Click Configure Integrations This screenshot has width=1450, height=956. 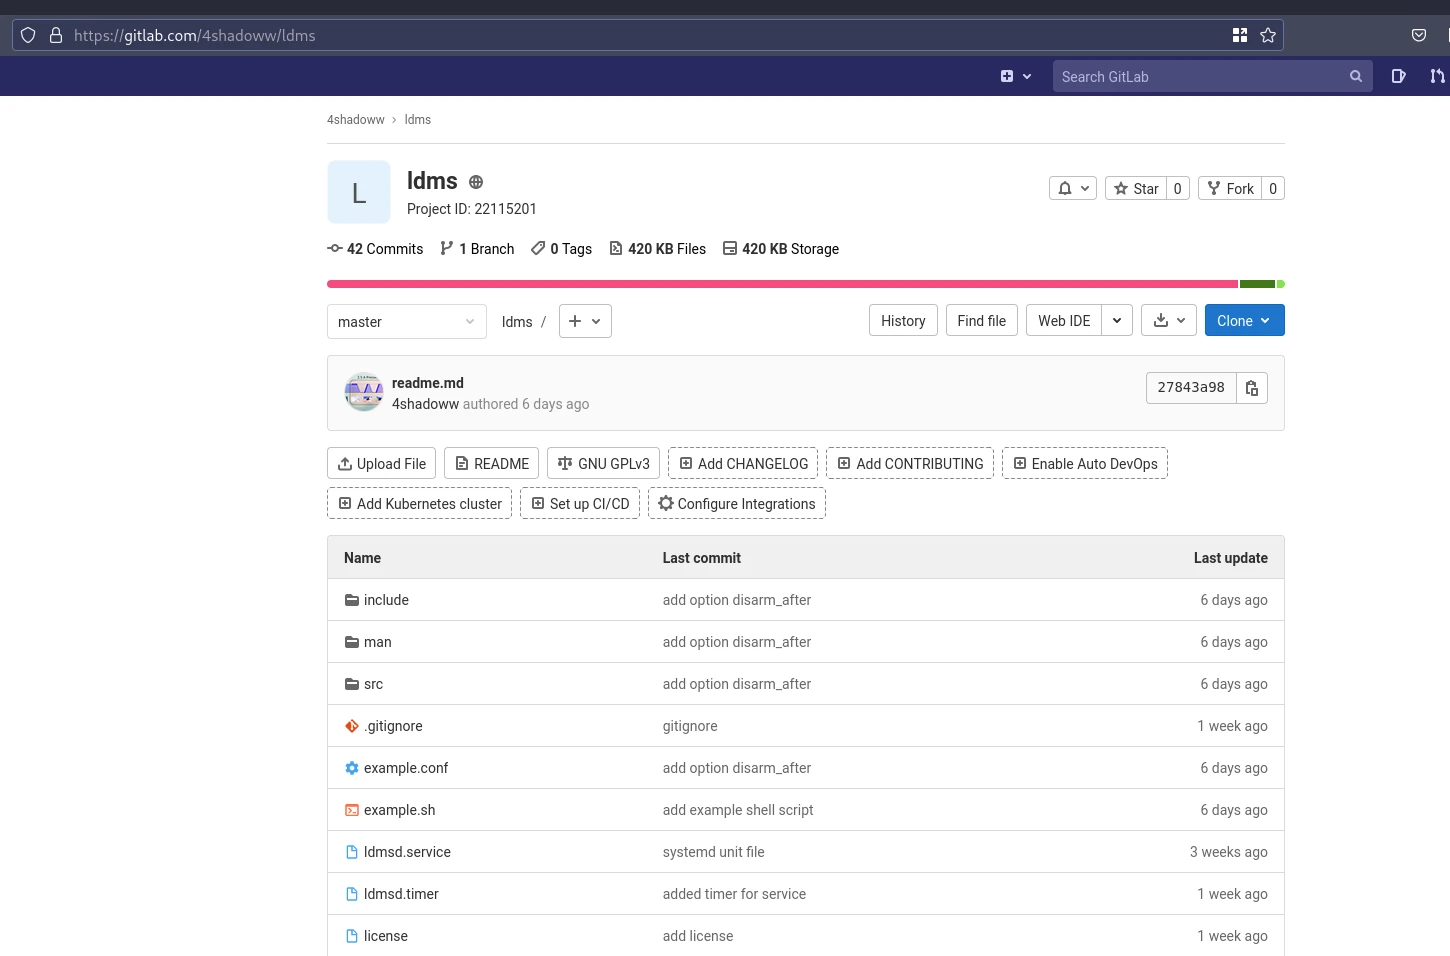(737, 503)
